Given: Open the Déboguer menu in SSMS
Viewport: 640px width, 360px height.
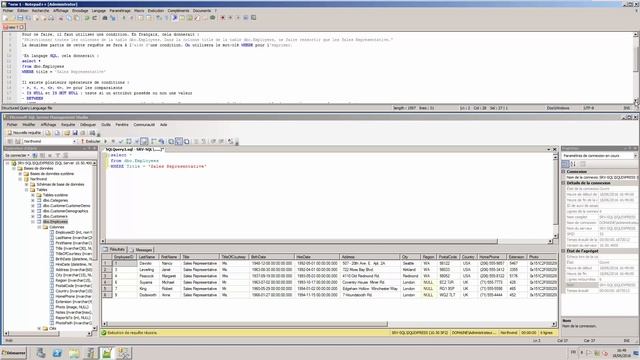Looking at the screenshot, I should (88, 124).
